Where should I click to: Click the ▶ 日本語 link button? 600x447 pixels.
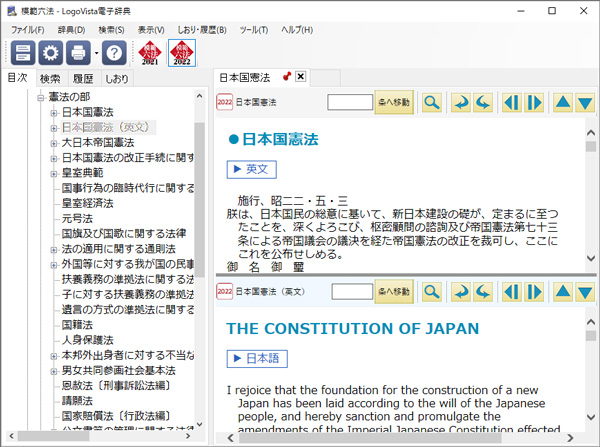[x=257, y=359]
